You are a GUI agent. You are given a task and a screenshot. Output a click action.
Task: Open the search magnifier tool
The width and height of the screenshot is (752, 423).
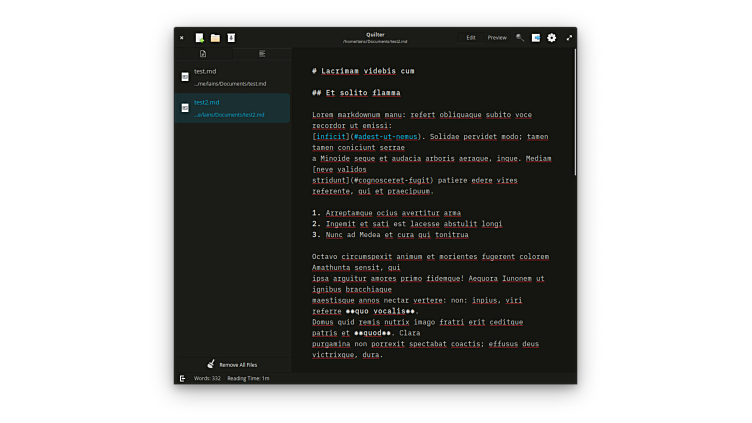point(519,38)
